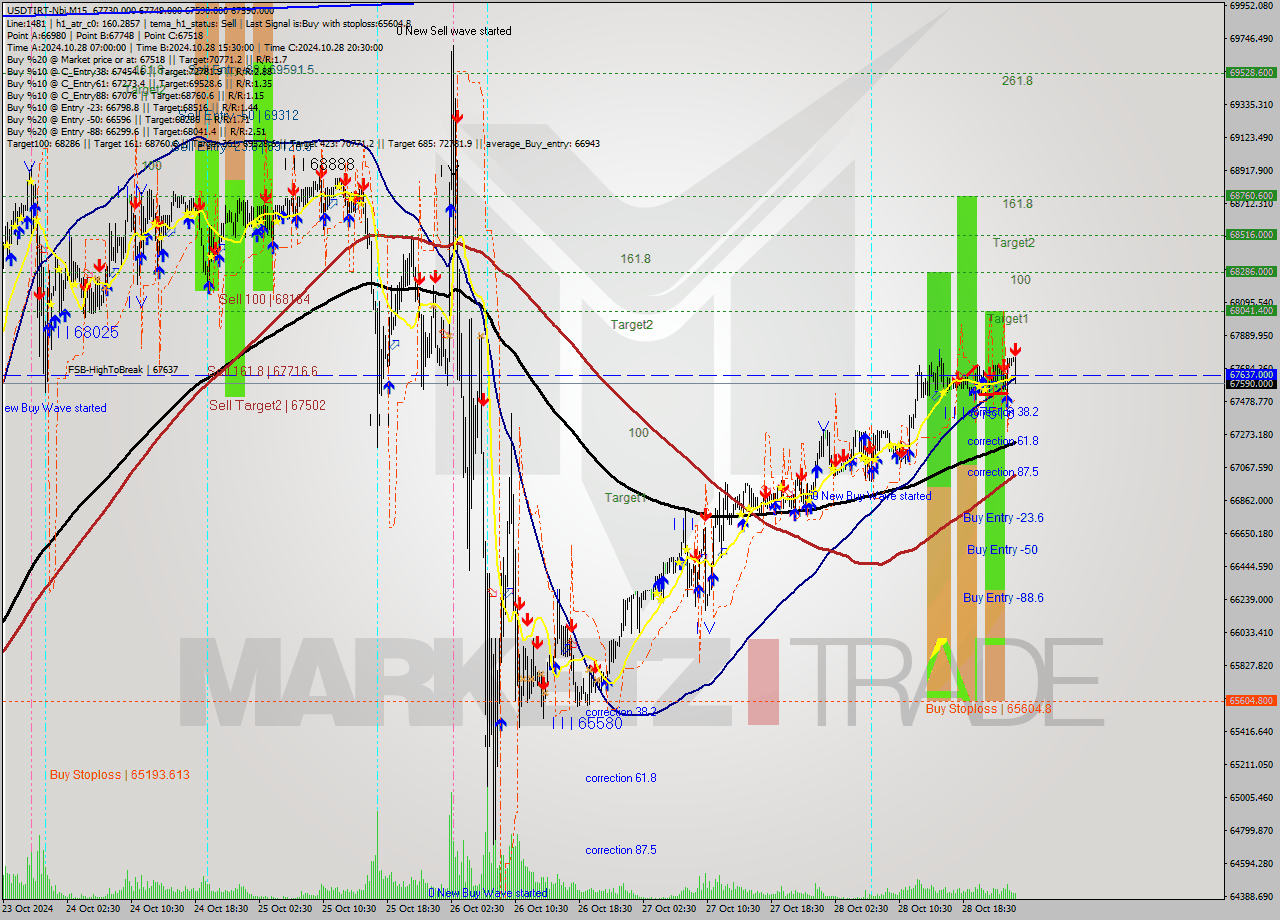Click the 'FSB-HighToBreak | 67637' label
The height and width of the screenshot is (920, 1280).
(x=123, y=370)
